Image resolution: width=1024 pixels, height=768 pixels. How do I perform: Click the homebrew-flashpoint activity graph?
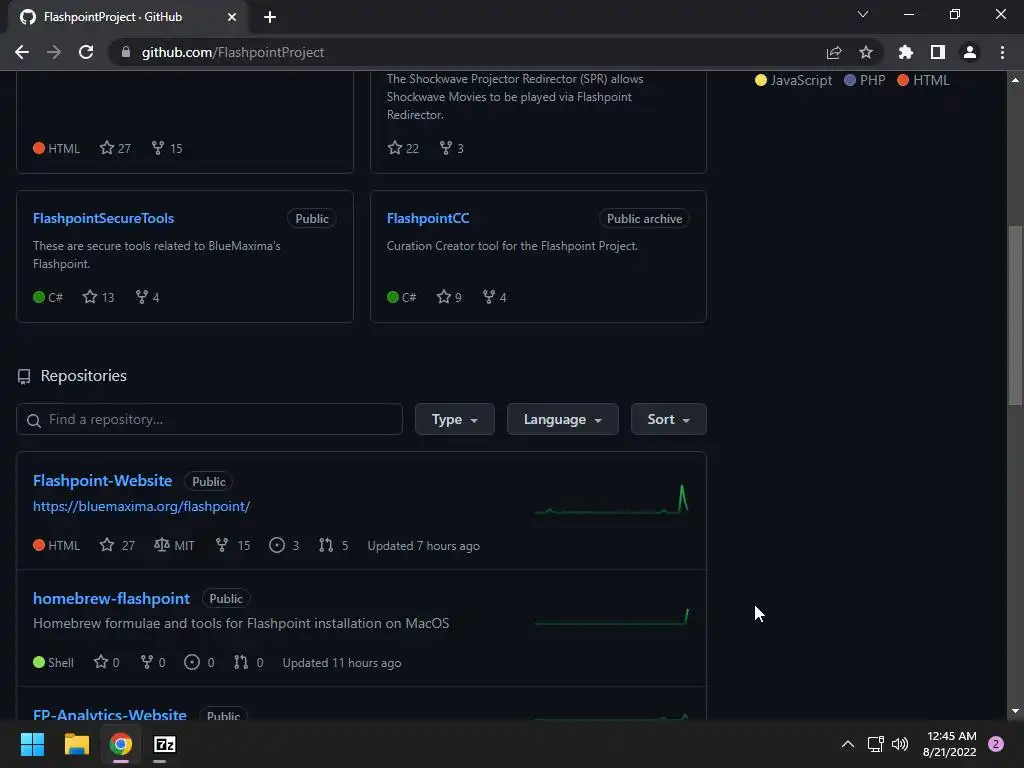pyautogui.click(x=611, y=617)
